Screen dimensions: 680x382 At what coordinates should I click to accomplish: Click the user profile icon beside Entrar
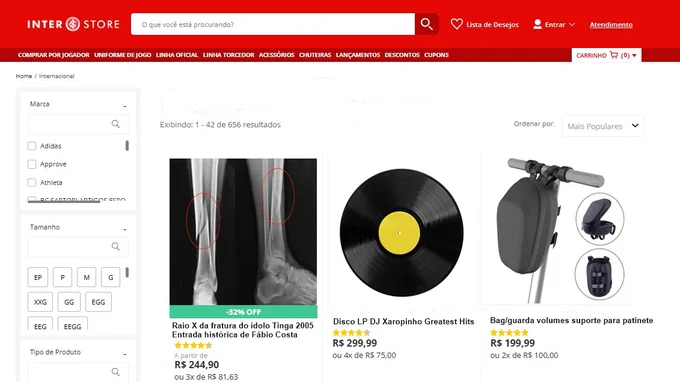(537, 24)
